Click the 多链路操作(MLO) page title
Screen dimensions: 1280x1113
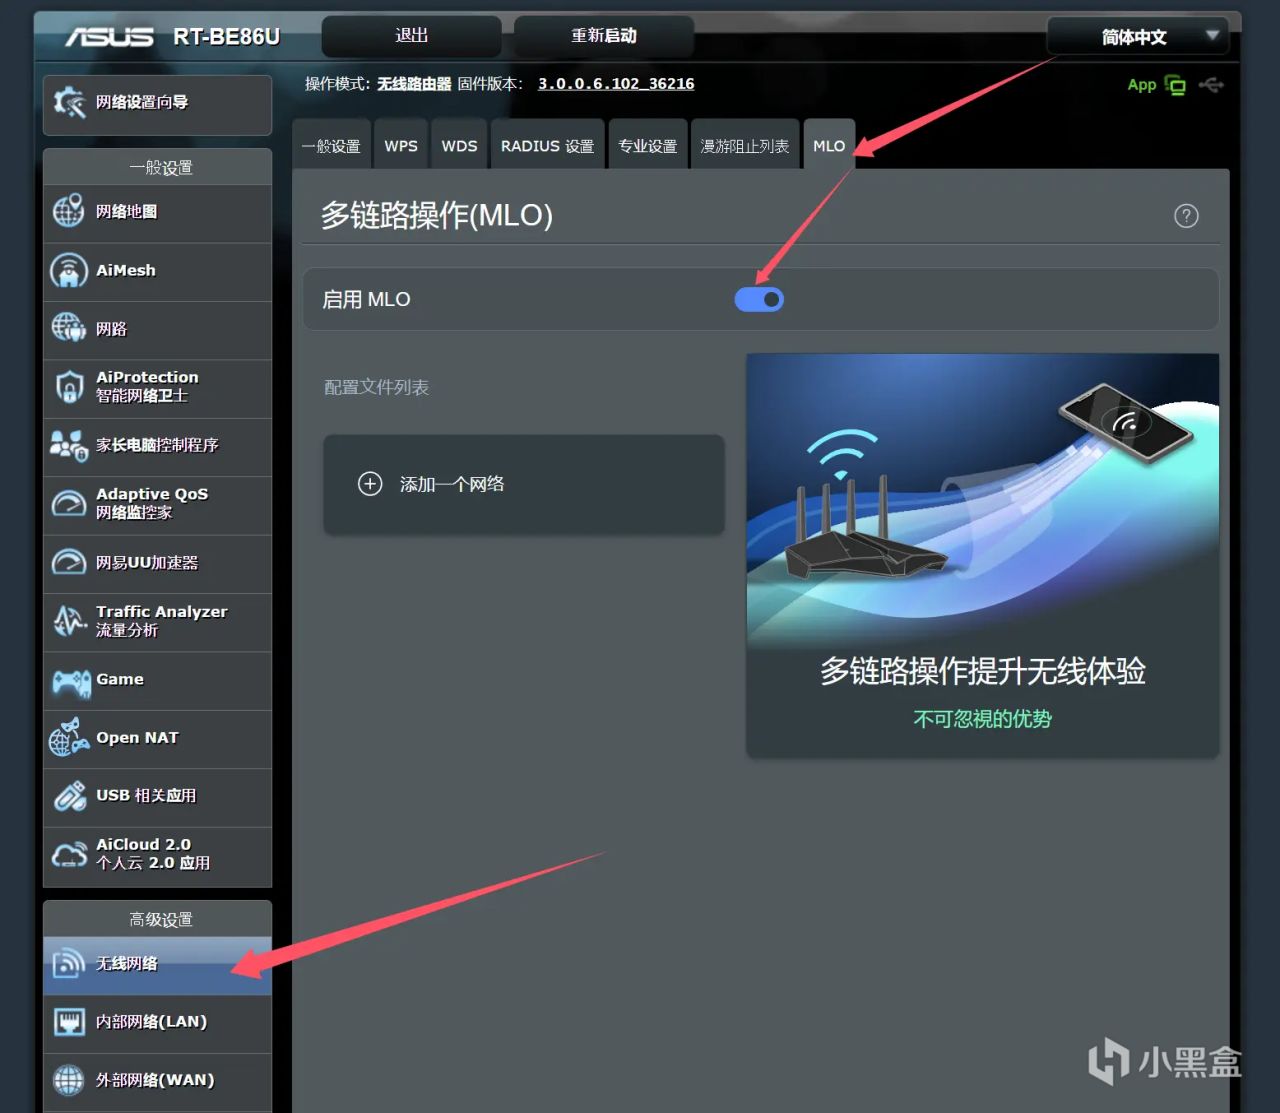(x=437, y=216)
